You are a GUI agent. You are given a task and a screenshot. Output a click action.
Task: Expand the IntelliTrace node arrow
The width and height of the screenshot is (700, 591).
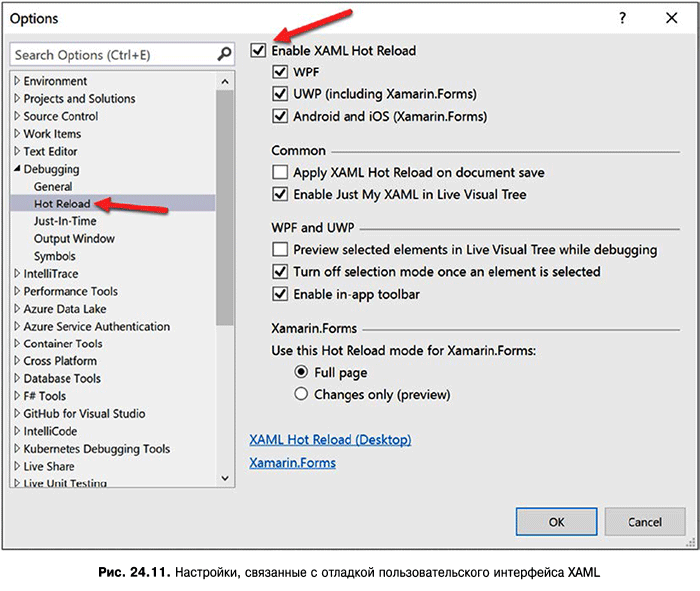(x=17, y=274)
